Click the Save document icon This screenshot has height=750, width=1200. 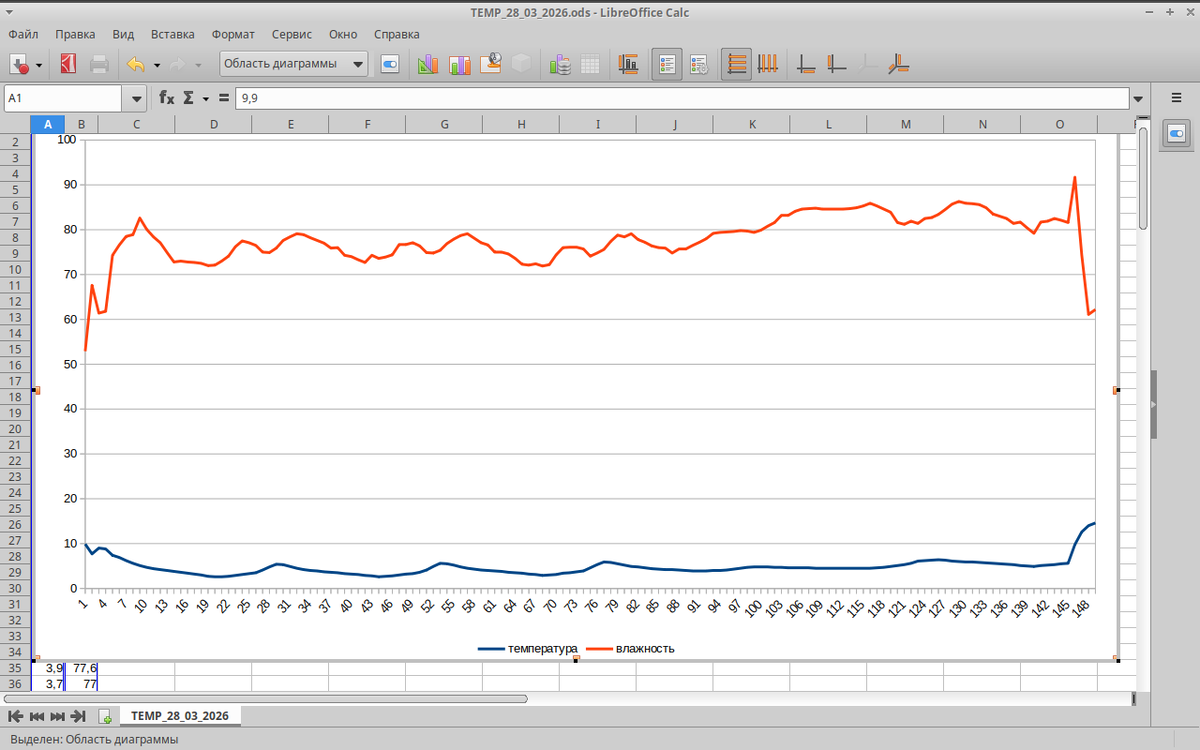click(20, 65)
